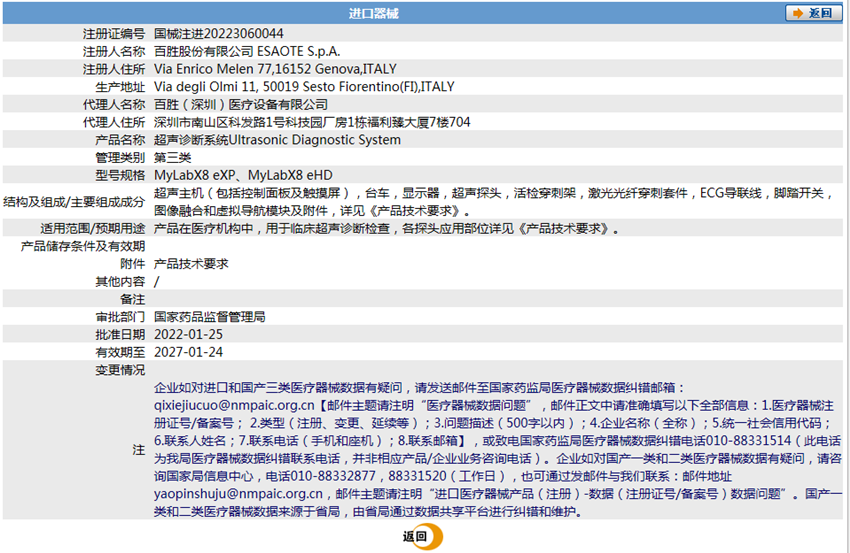Screen dimensions: 850x553
Task: Select approval date 2022-01-25
Action: 188,335
